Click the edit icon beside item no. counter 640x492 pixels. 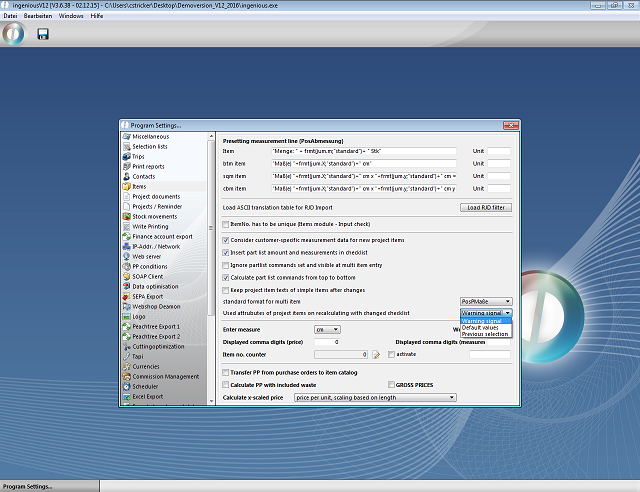click(x=377, y=354)
